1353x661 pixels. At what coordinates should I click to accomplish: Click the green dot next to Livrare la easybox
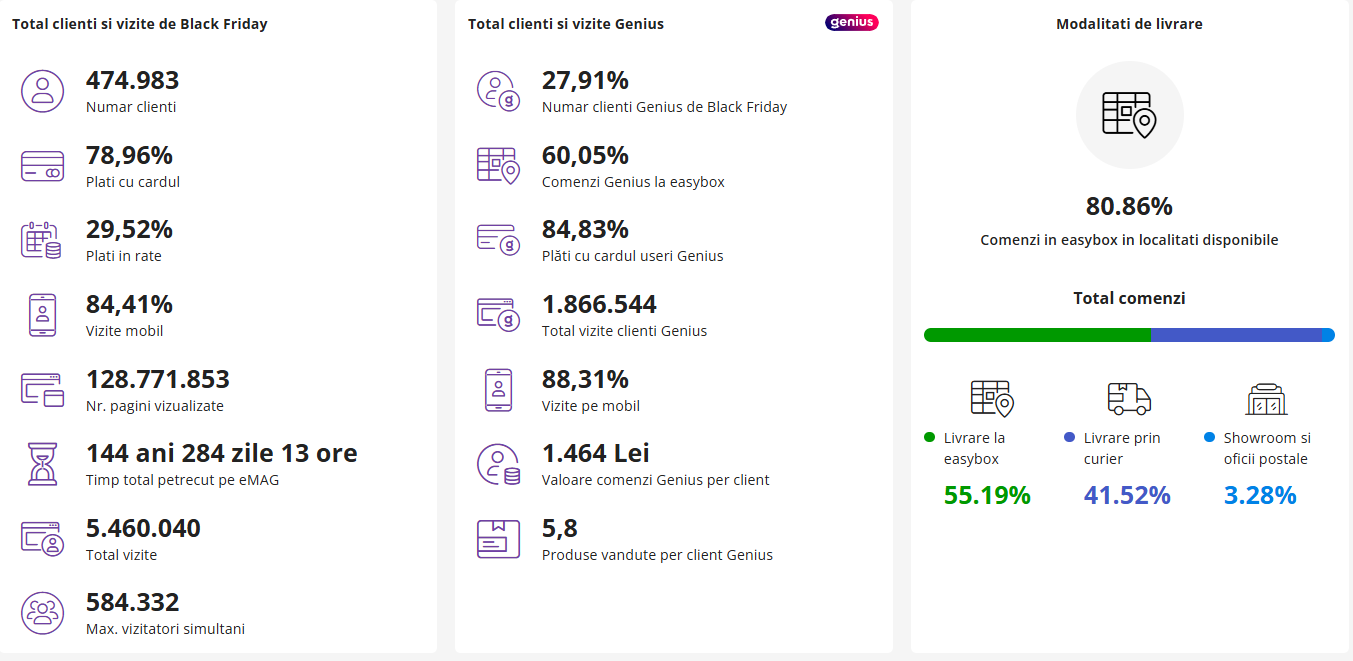(929, 438)
